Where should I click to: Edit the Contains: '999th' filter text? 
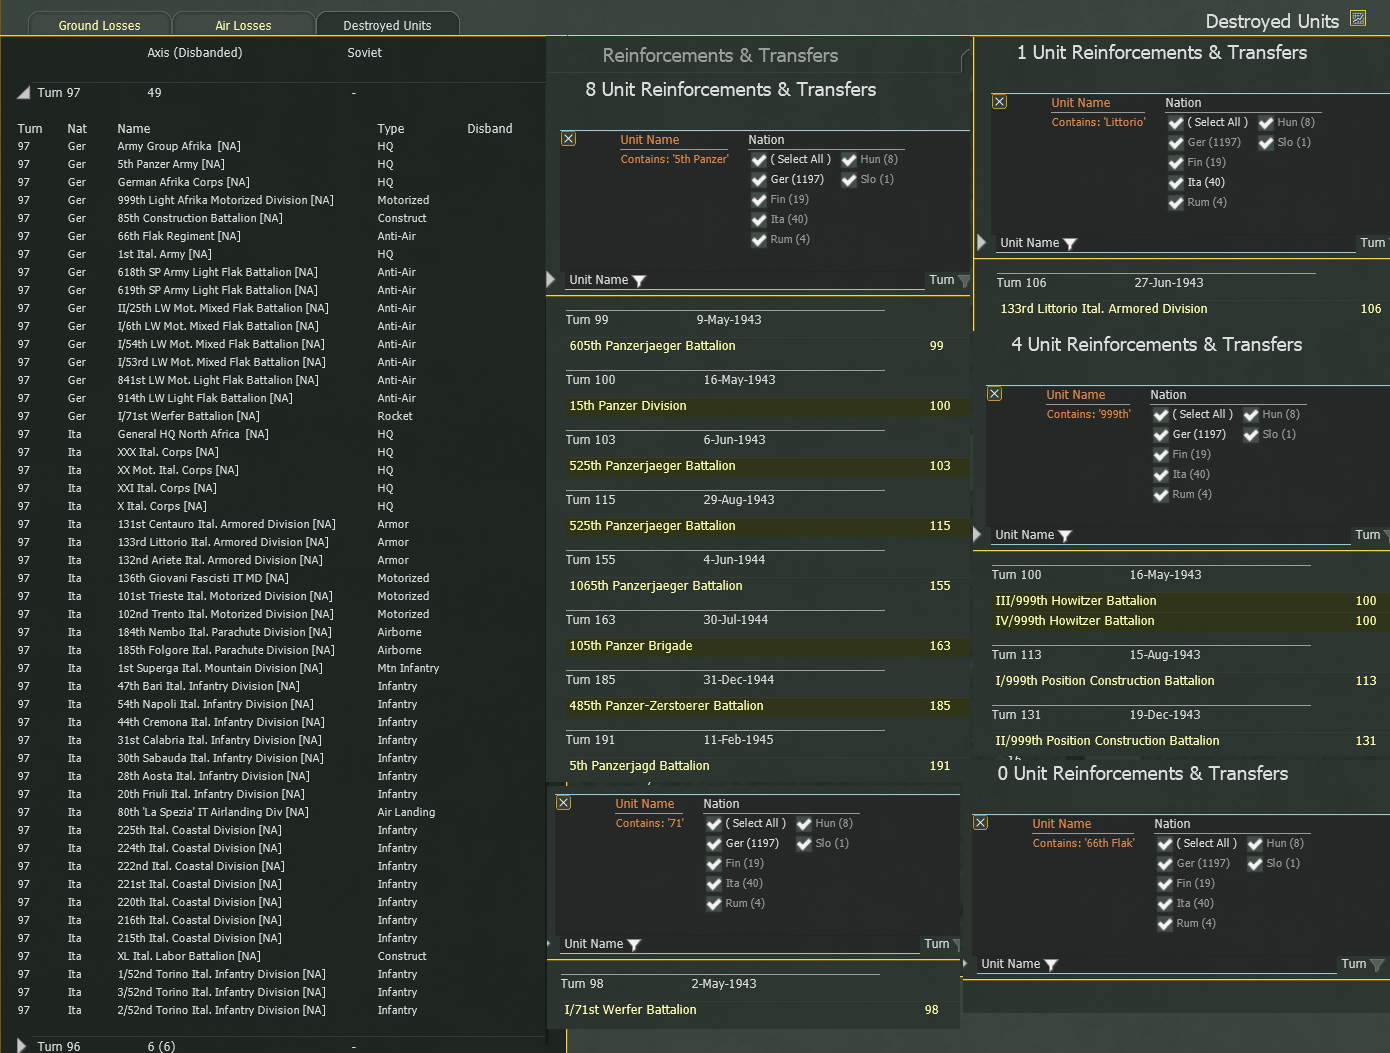(x=1088, y=414)
